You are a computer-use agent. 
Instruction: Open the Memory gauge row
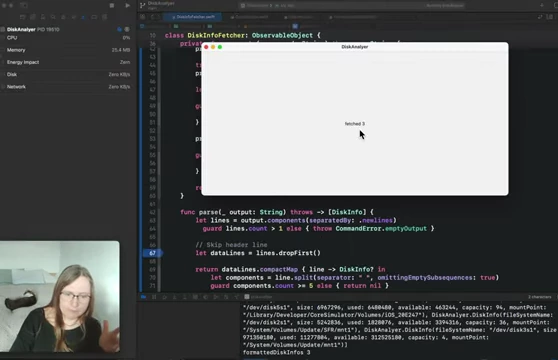pyautogui.click(x=66, y=50)
